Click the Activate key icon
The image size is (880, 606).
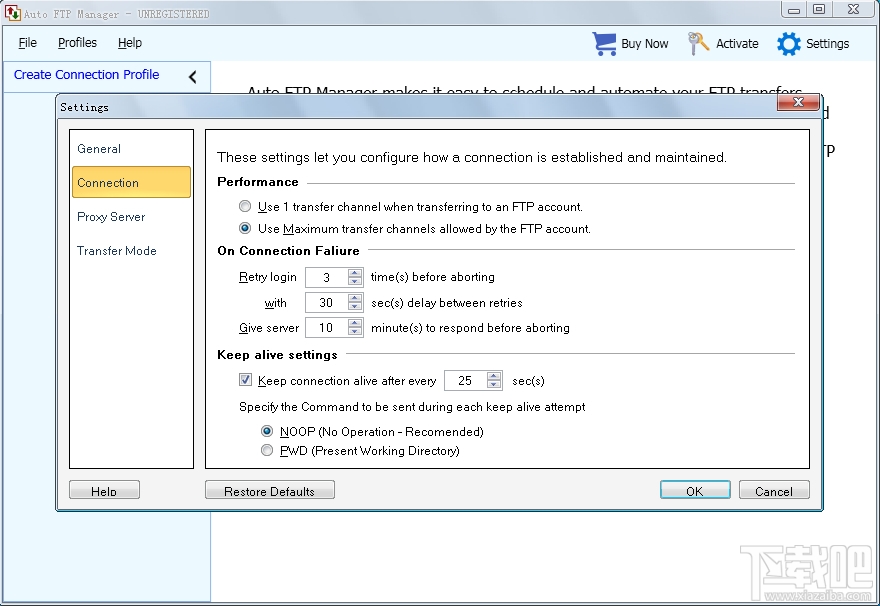(x=697, y=43)
